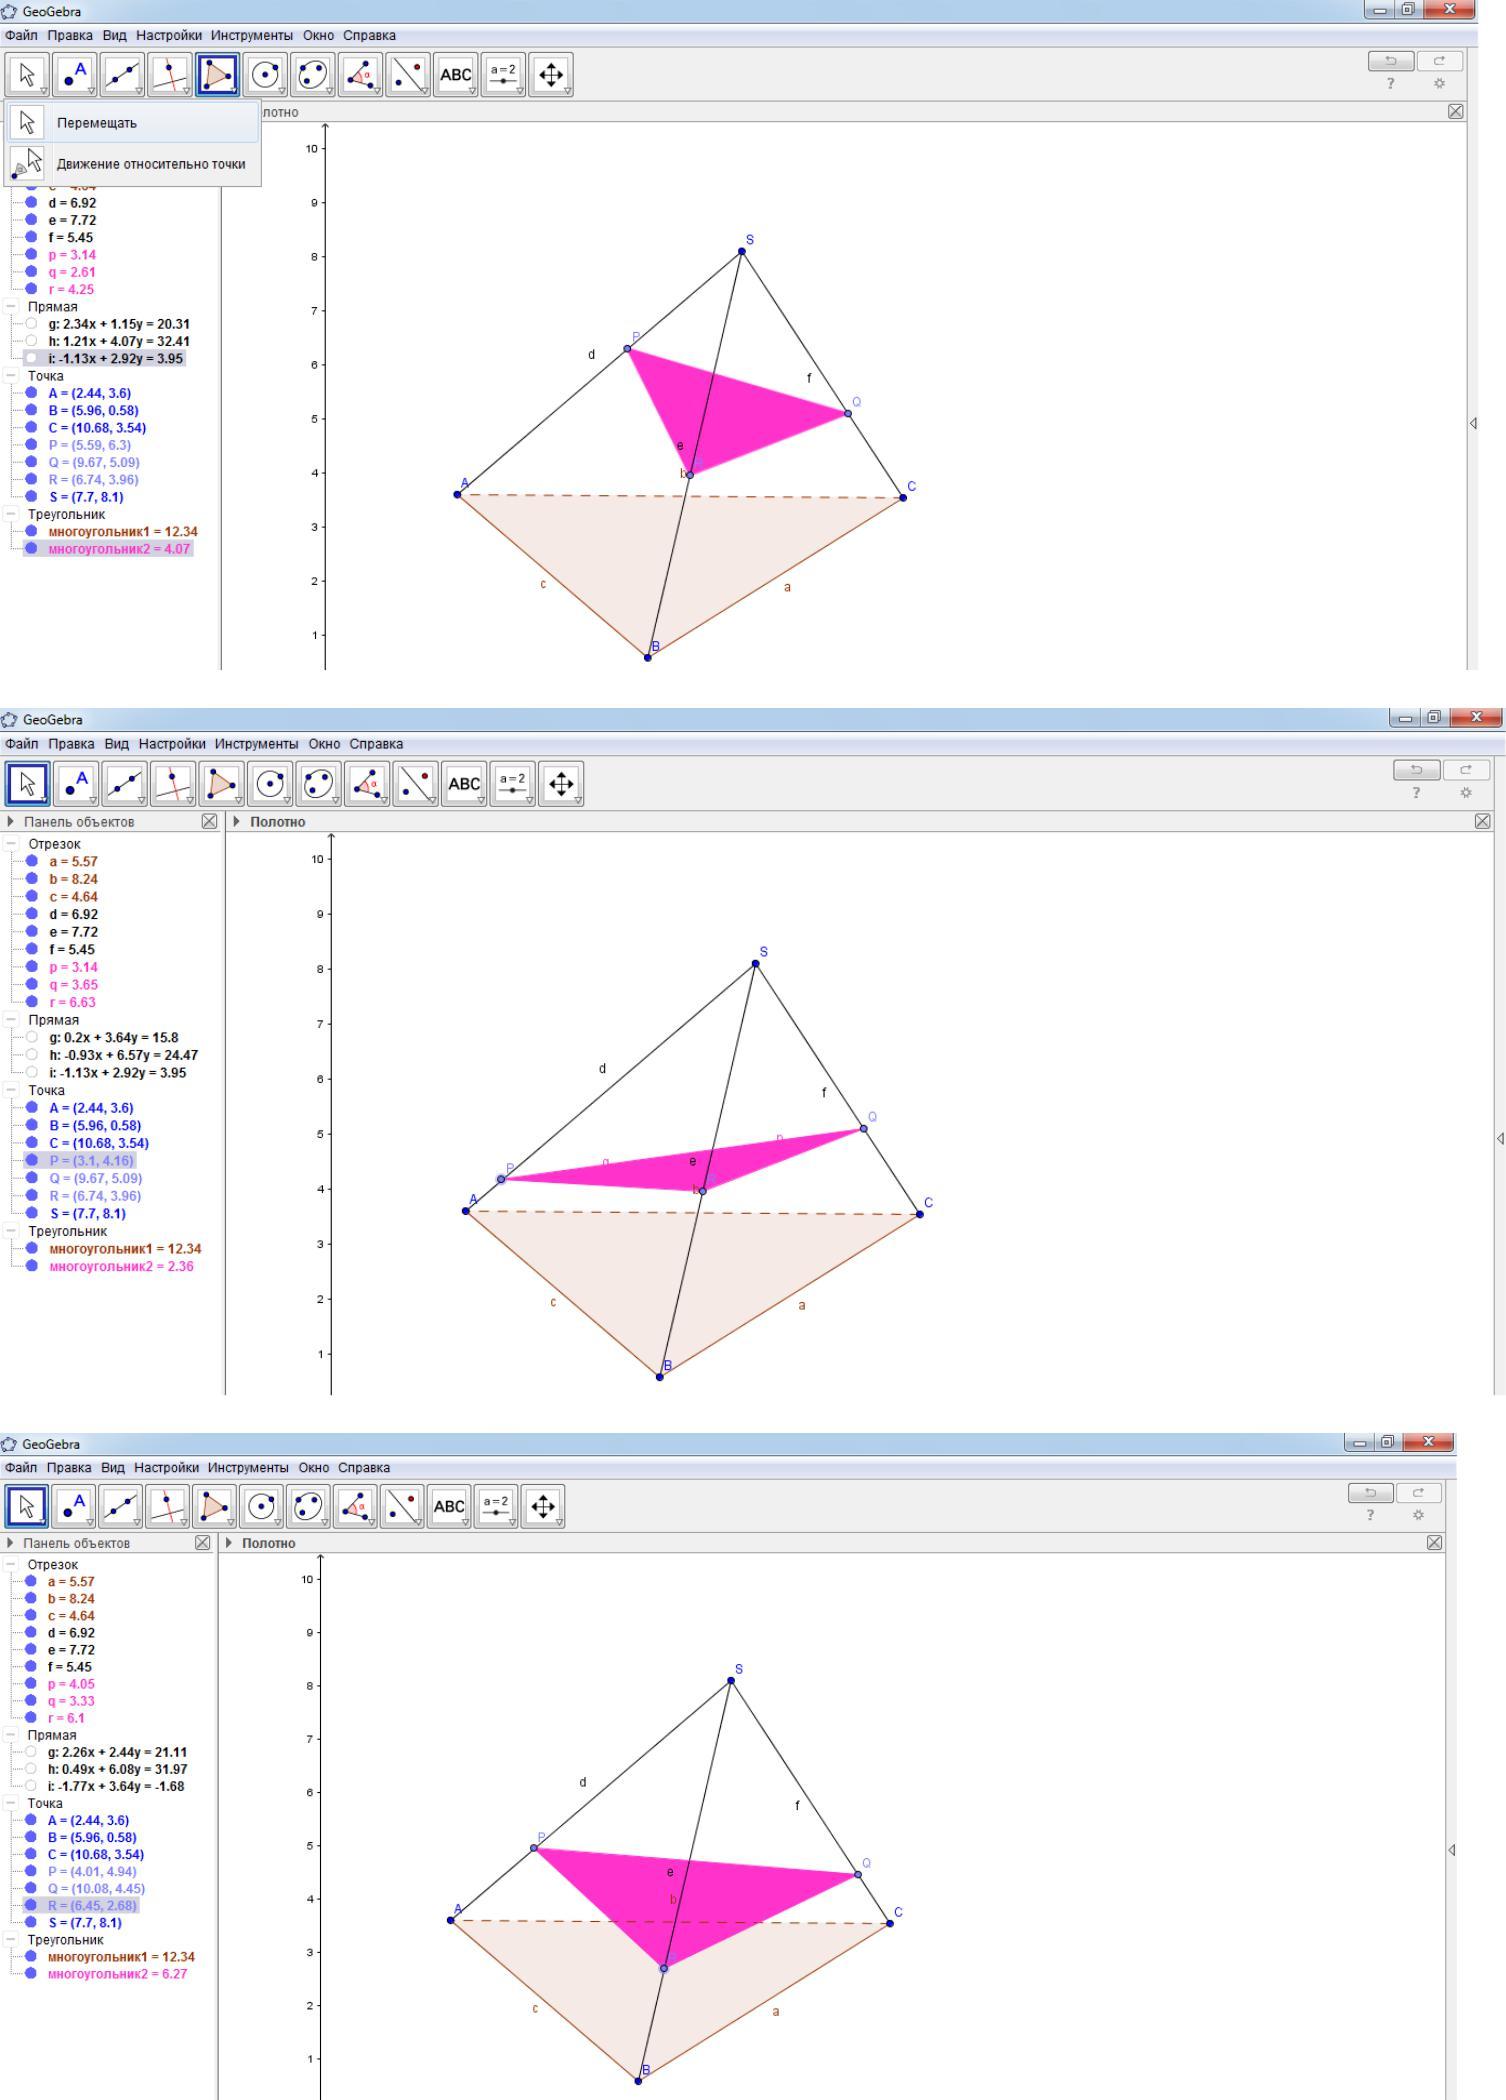
Task: Pick Circle with Center tool in top window
Action: pos(266,75)
